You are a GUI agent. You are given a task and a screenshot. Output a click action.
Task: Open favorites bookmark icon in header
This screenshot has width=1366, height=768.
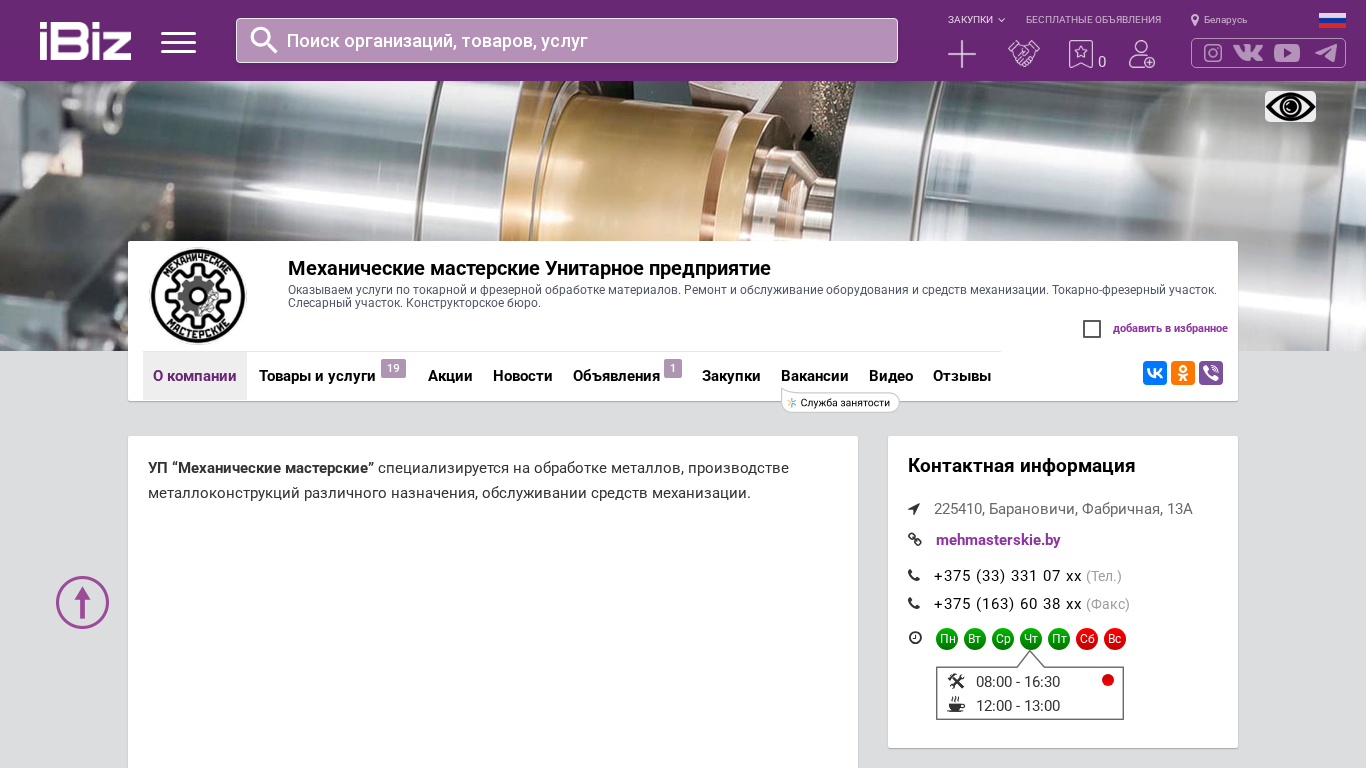click(x=1080, y=54)
